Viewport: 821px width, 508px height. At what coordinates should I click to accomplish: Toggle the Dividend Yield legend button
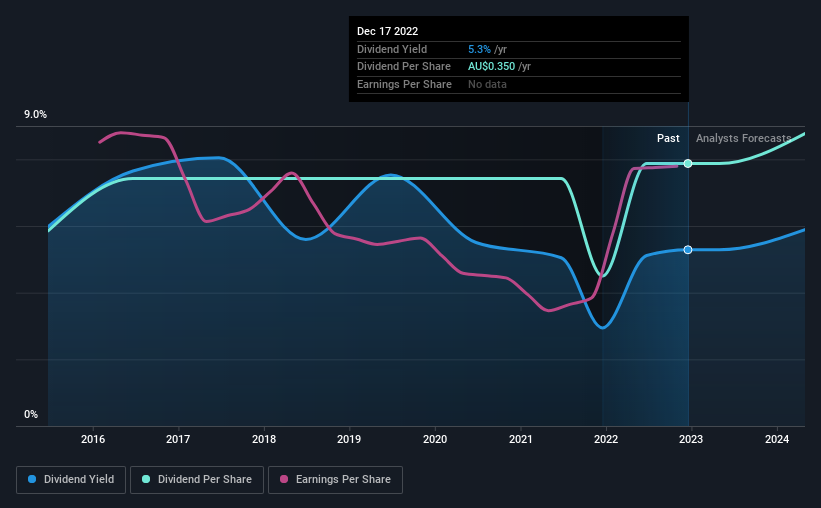71,479
